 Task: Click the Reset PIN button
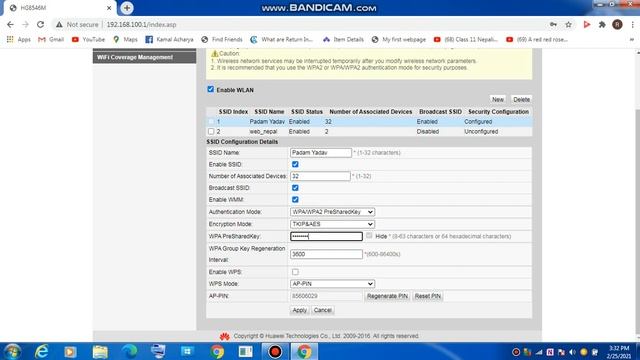427,296
